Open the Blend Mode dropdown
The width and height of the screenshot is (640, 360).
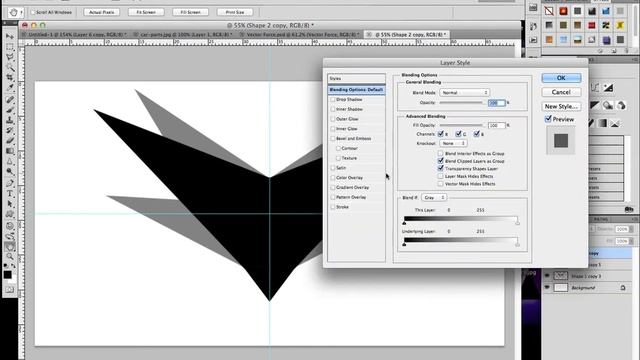point(464,93)
